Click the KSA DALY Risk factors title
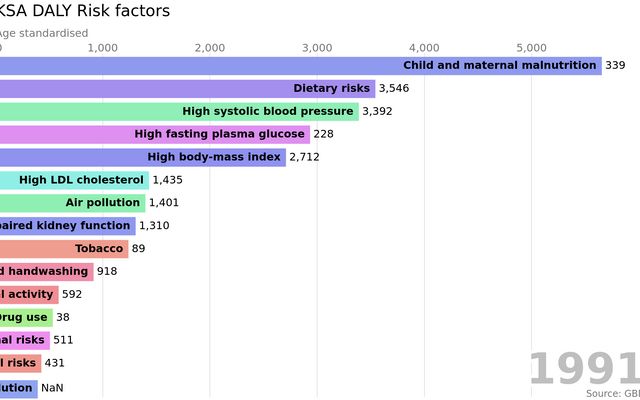The width and height of the screenshot is (640, 400). tap(84, 11)
